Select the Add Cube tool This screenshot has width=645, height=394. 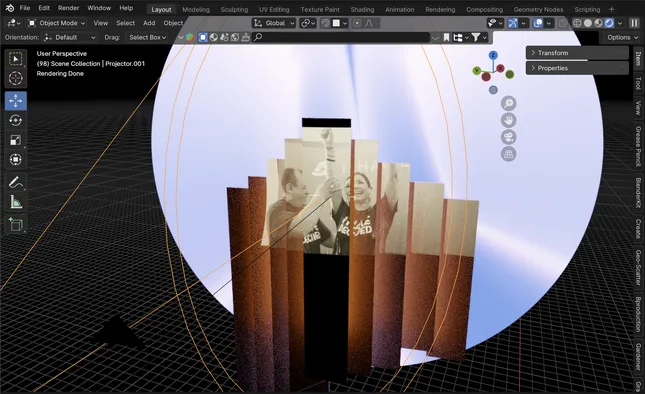coord(16,225)
